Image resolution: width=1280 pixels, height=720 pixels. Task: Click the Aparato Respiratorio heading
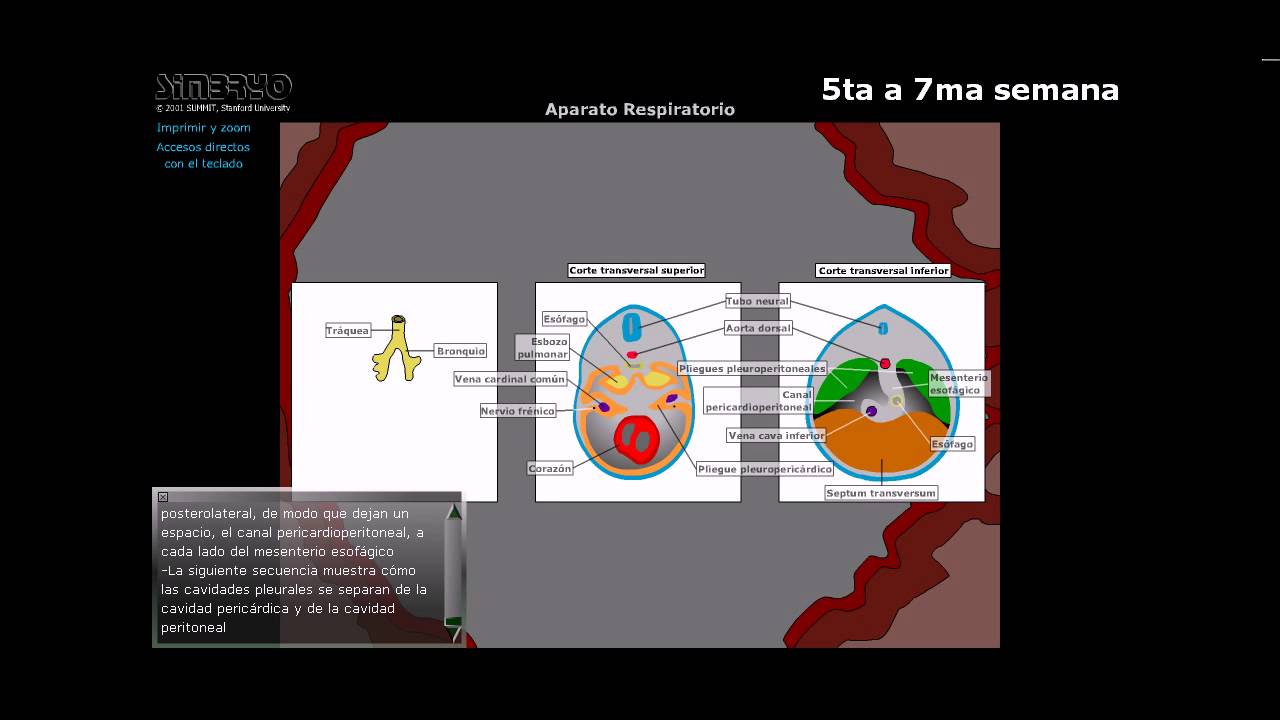click(640, 110)
